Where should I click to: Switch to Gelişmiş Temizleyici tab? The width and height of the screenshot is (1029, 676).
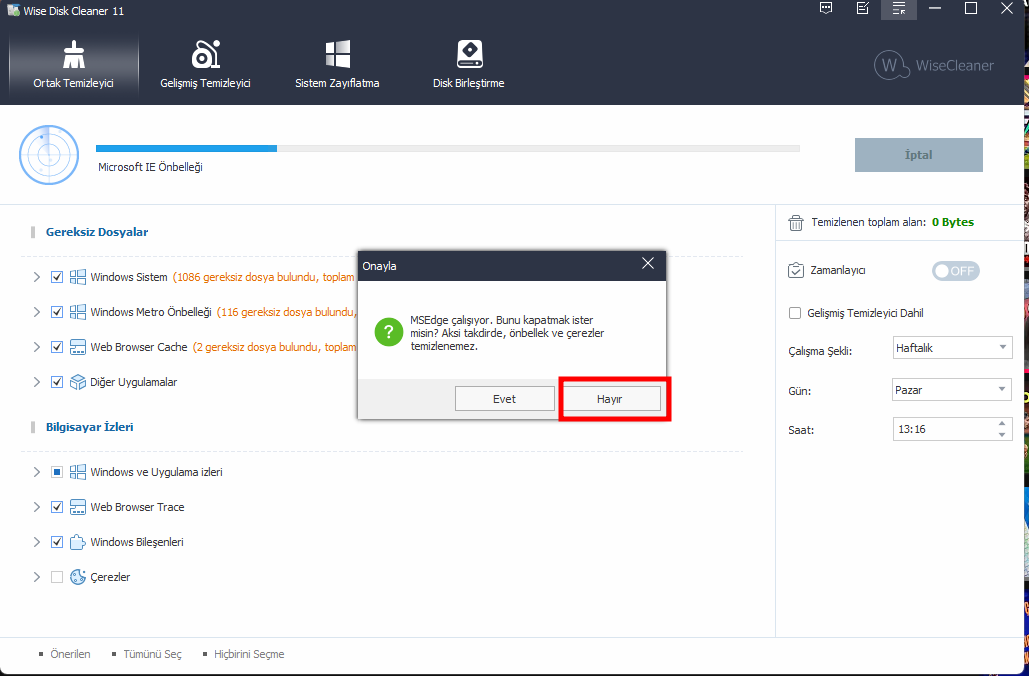coord(205,64)
